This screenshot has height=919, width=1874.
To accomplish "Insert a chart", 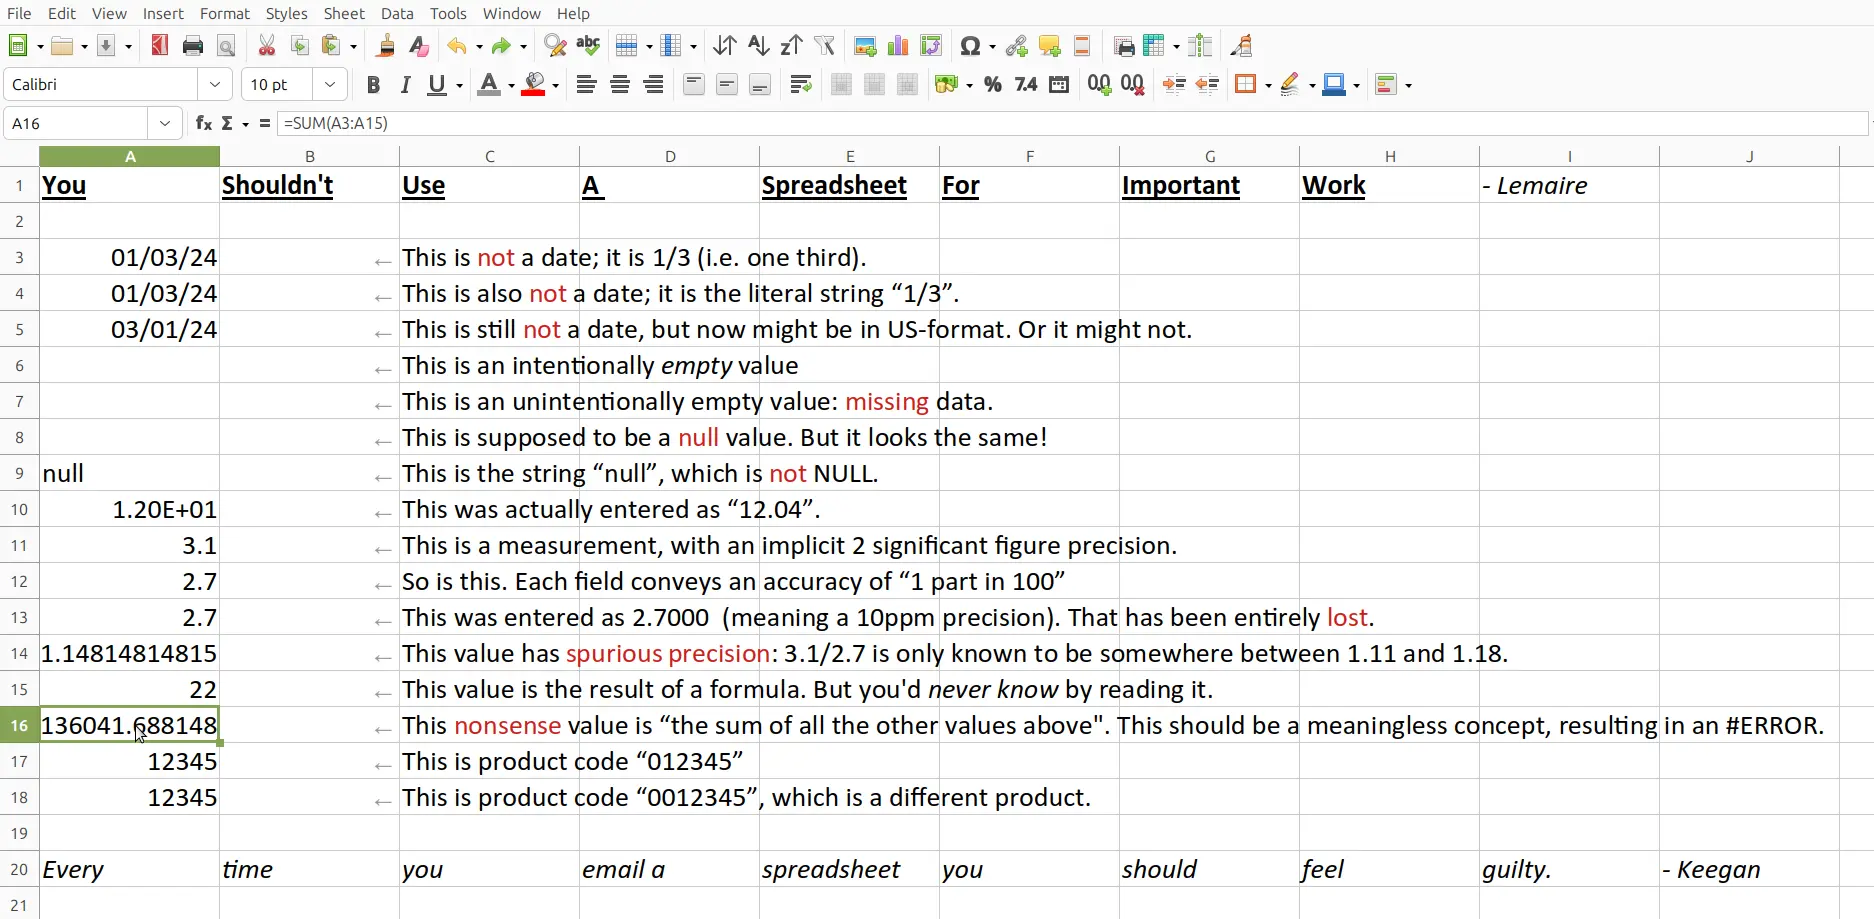I will (898, 46).
